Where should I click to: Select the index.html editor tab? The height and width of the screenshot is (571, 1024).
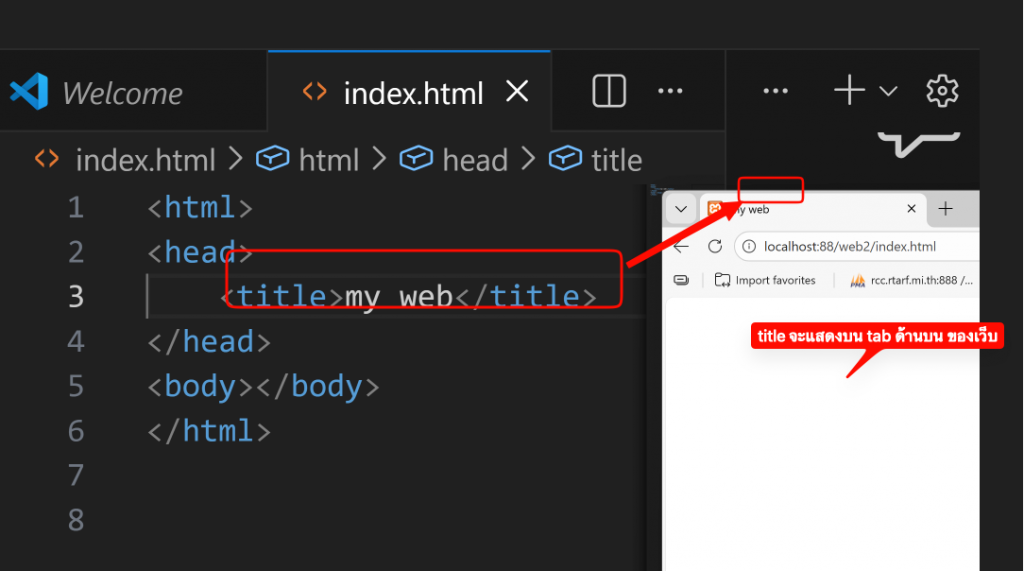(x=412, y=94)
